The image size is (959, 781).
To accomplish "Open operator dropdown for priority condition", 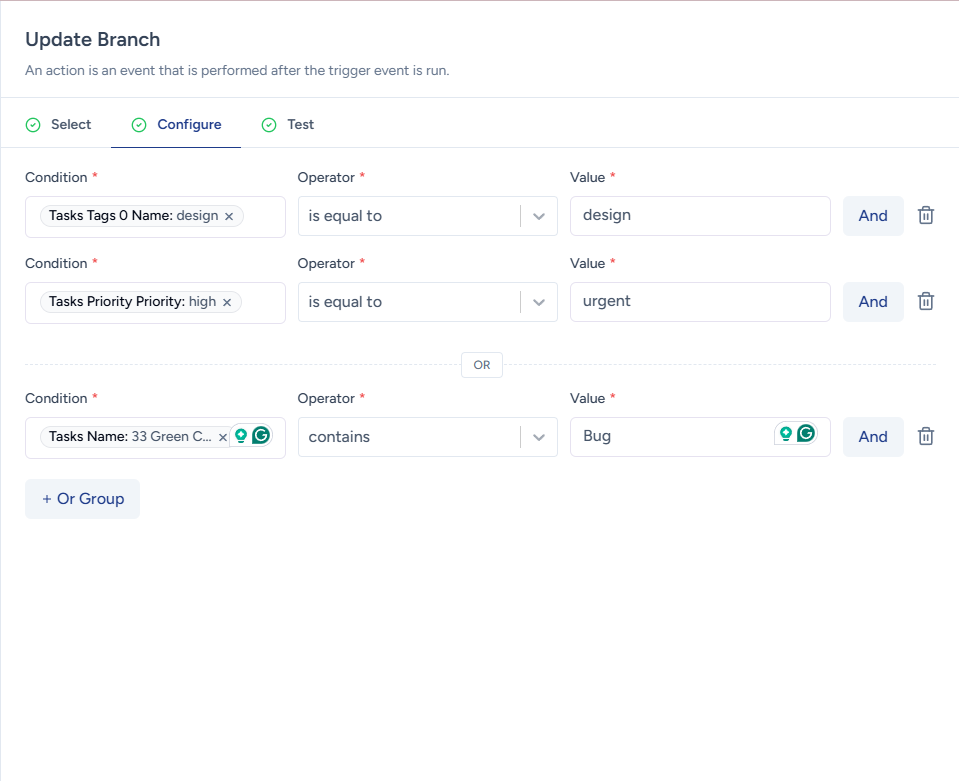I will 539,302.
